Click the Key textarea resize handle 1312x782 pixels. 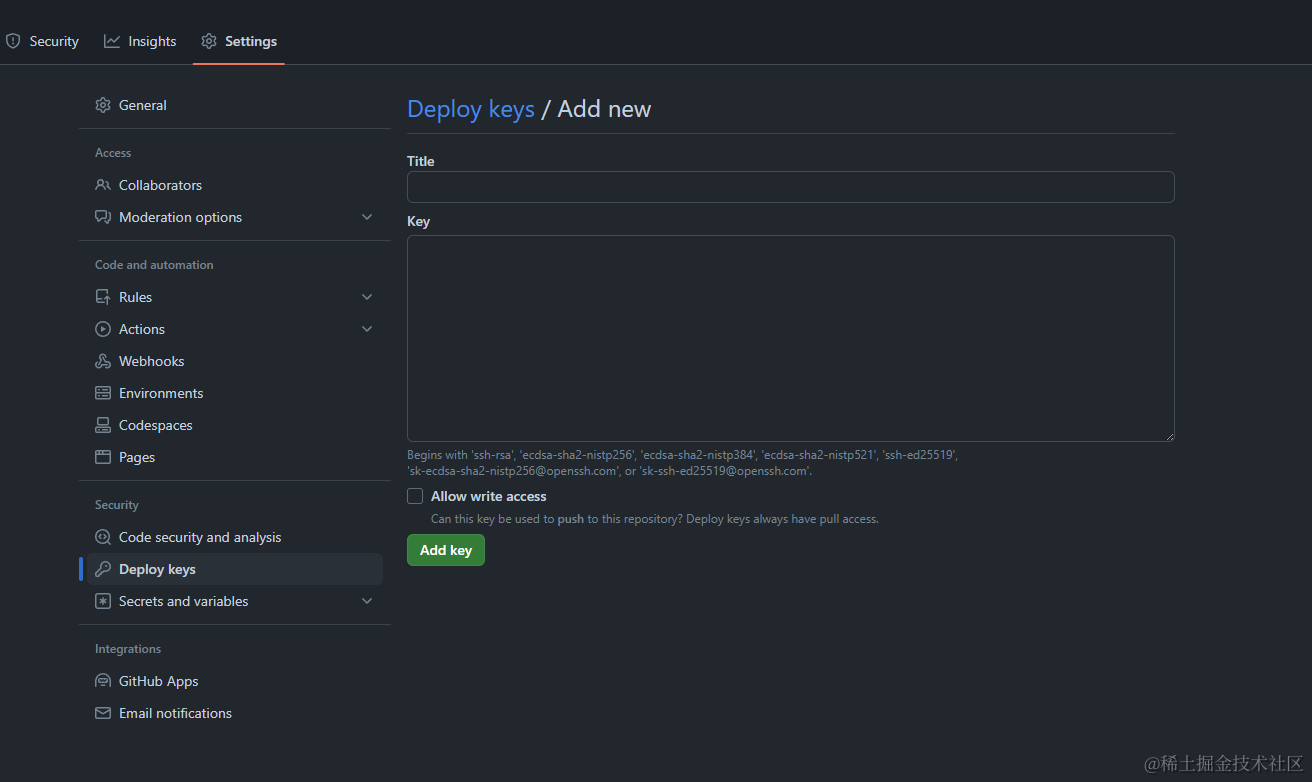pyautogui.click(x=1168, y=435)
